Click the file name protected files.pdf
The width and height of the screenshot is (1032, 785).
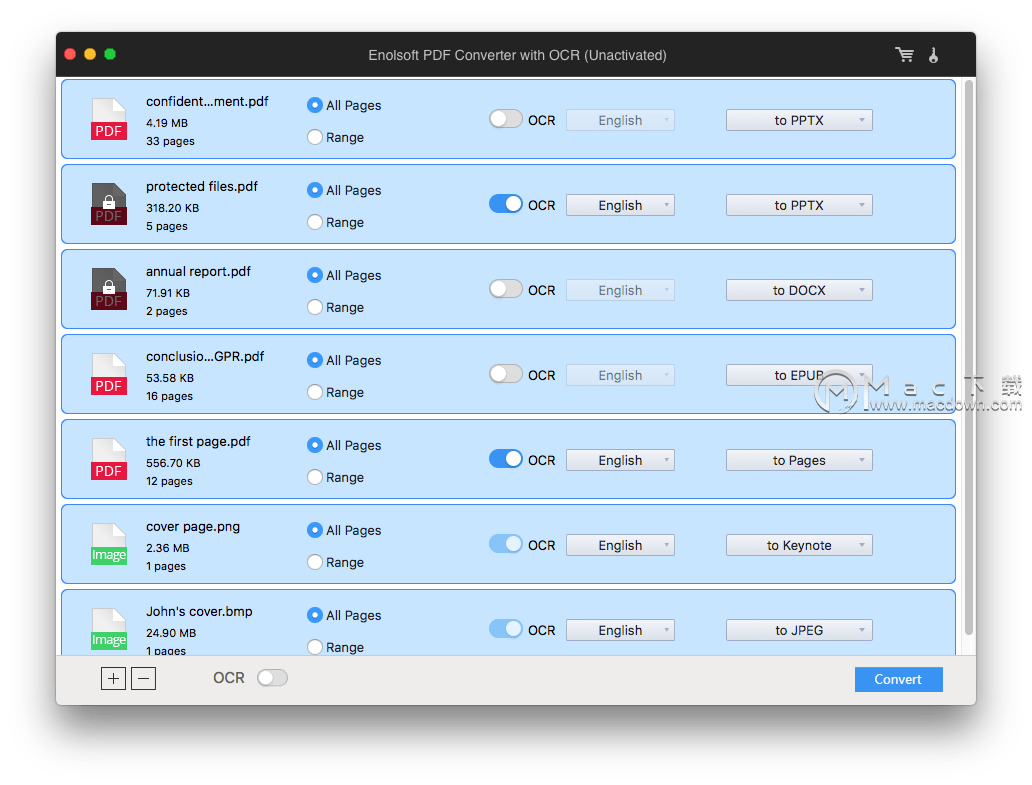202,186
